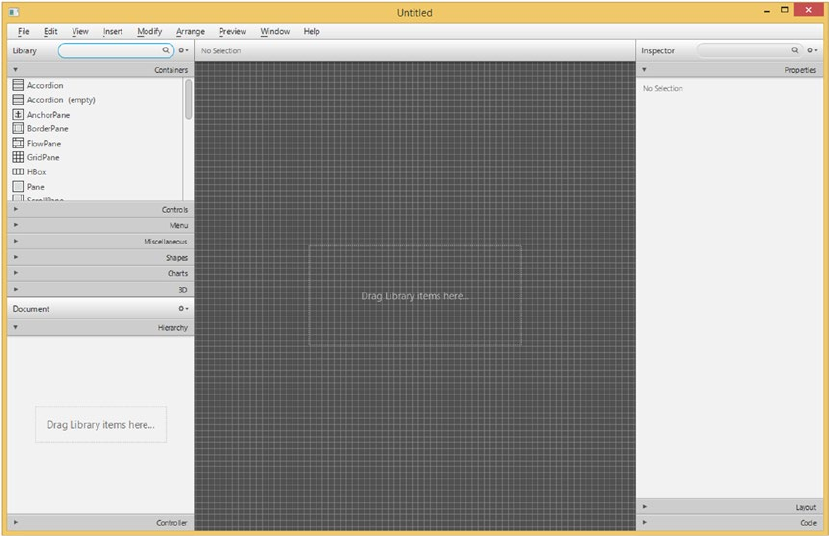The height and width of the screenshot is (536, 829).
Task: Open the Insert menu
Action: (113, 31)
